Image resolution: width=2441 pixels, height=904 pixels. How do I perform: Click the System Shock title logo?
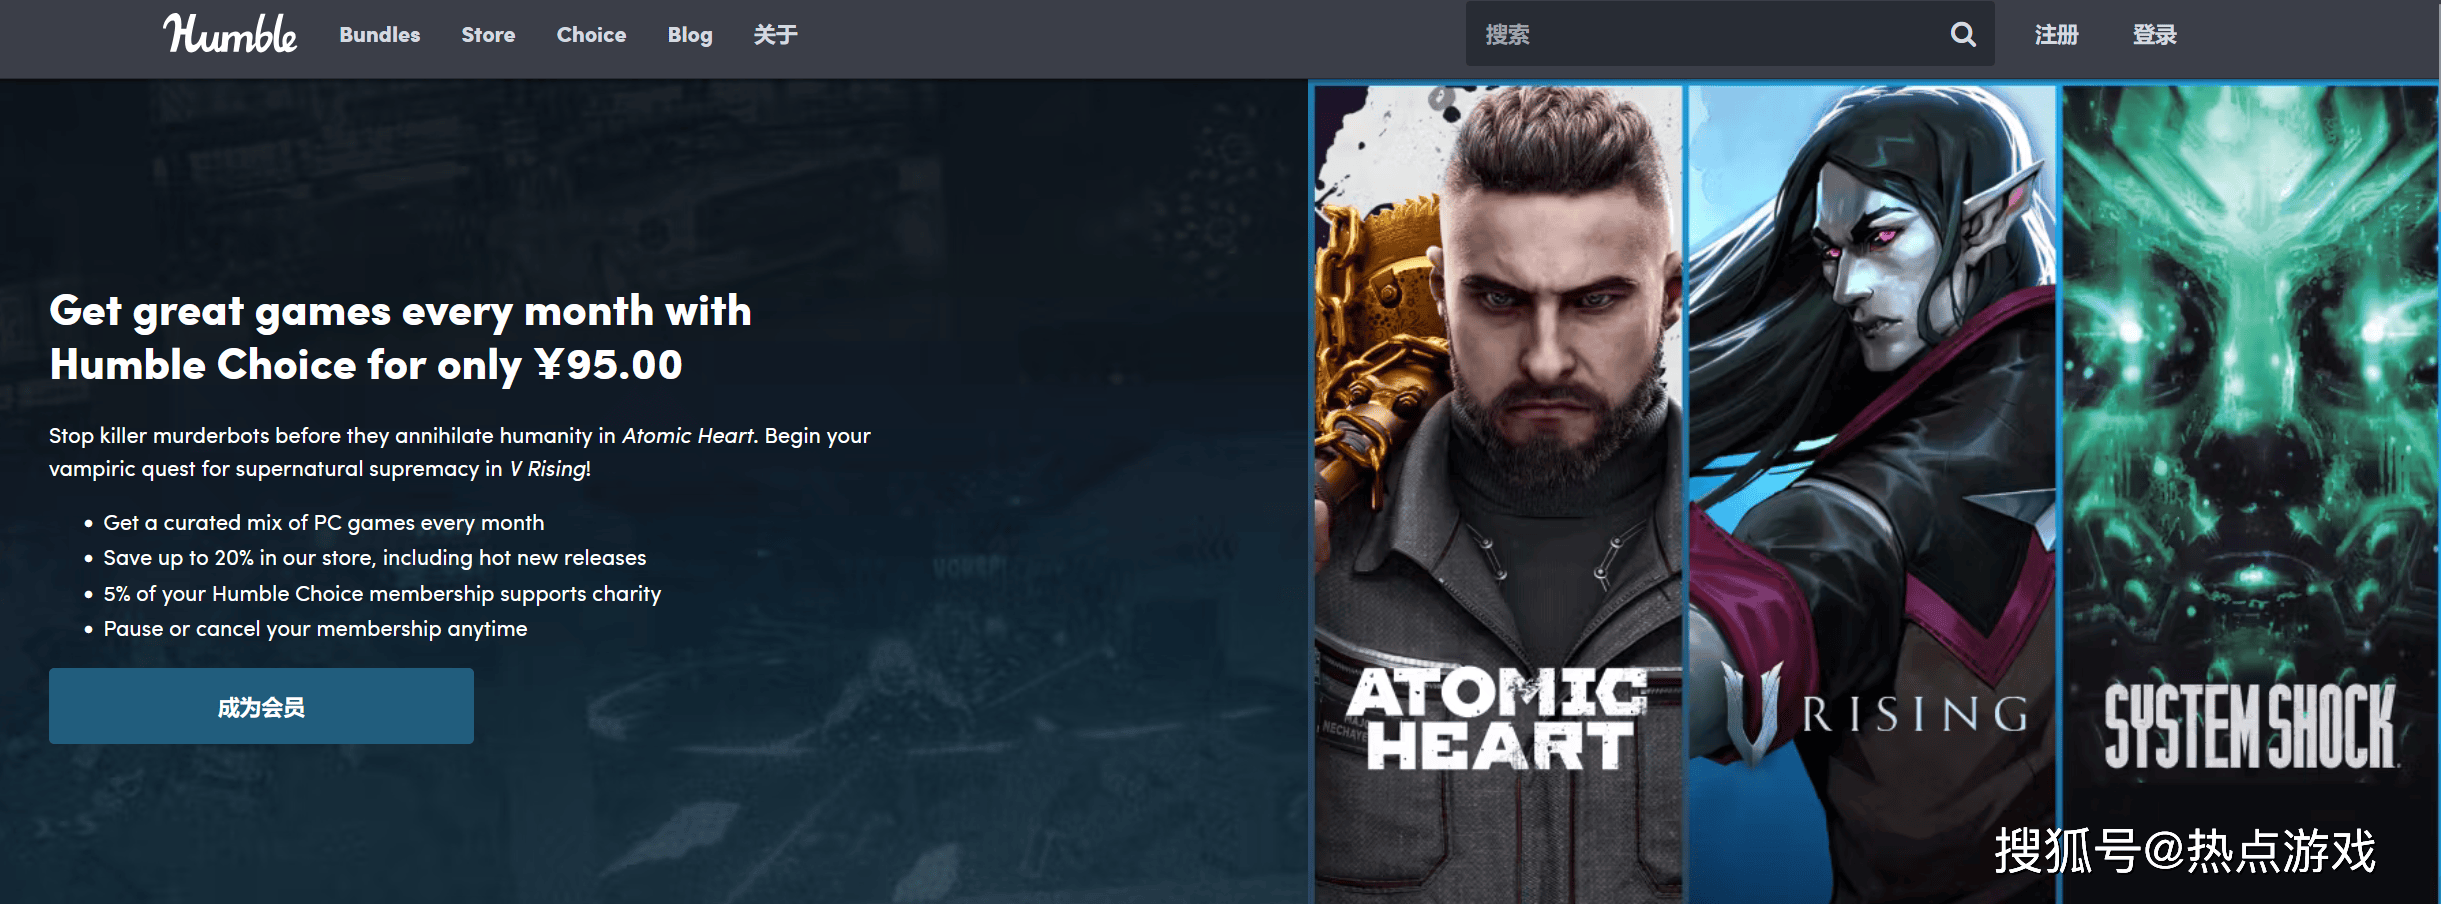coord(2249,726)
